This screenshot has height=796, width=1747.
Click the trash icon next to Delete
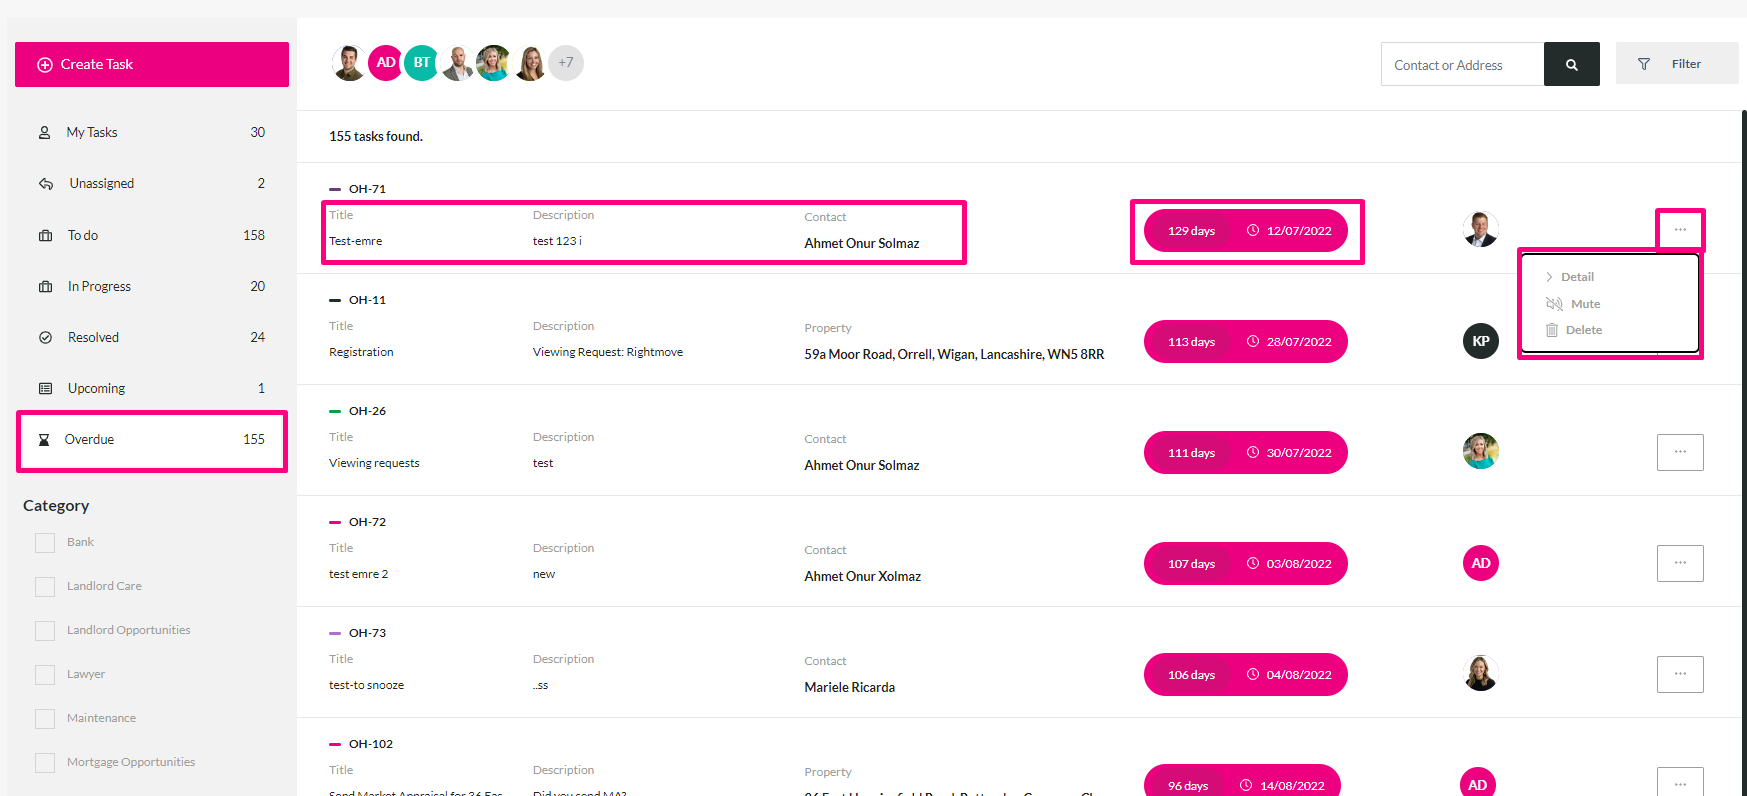coord(1552,330)
